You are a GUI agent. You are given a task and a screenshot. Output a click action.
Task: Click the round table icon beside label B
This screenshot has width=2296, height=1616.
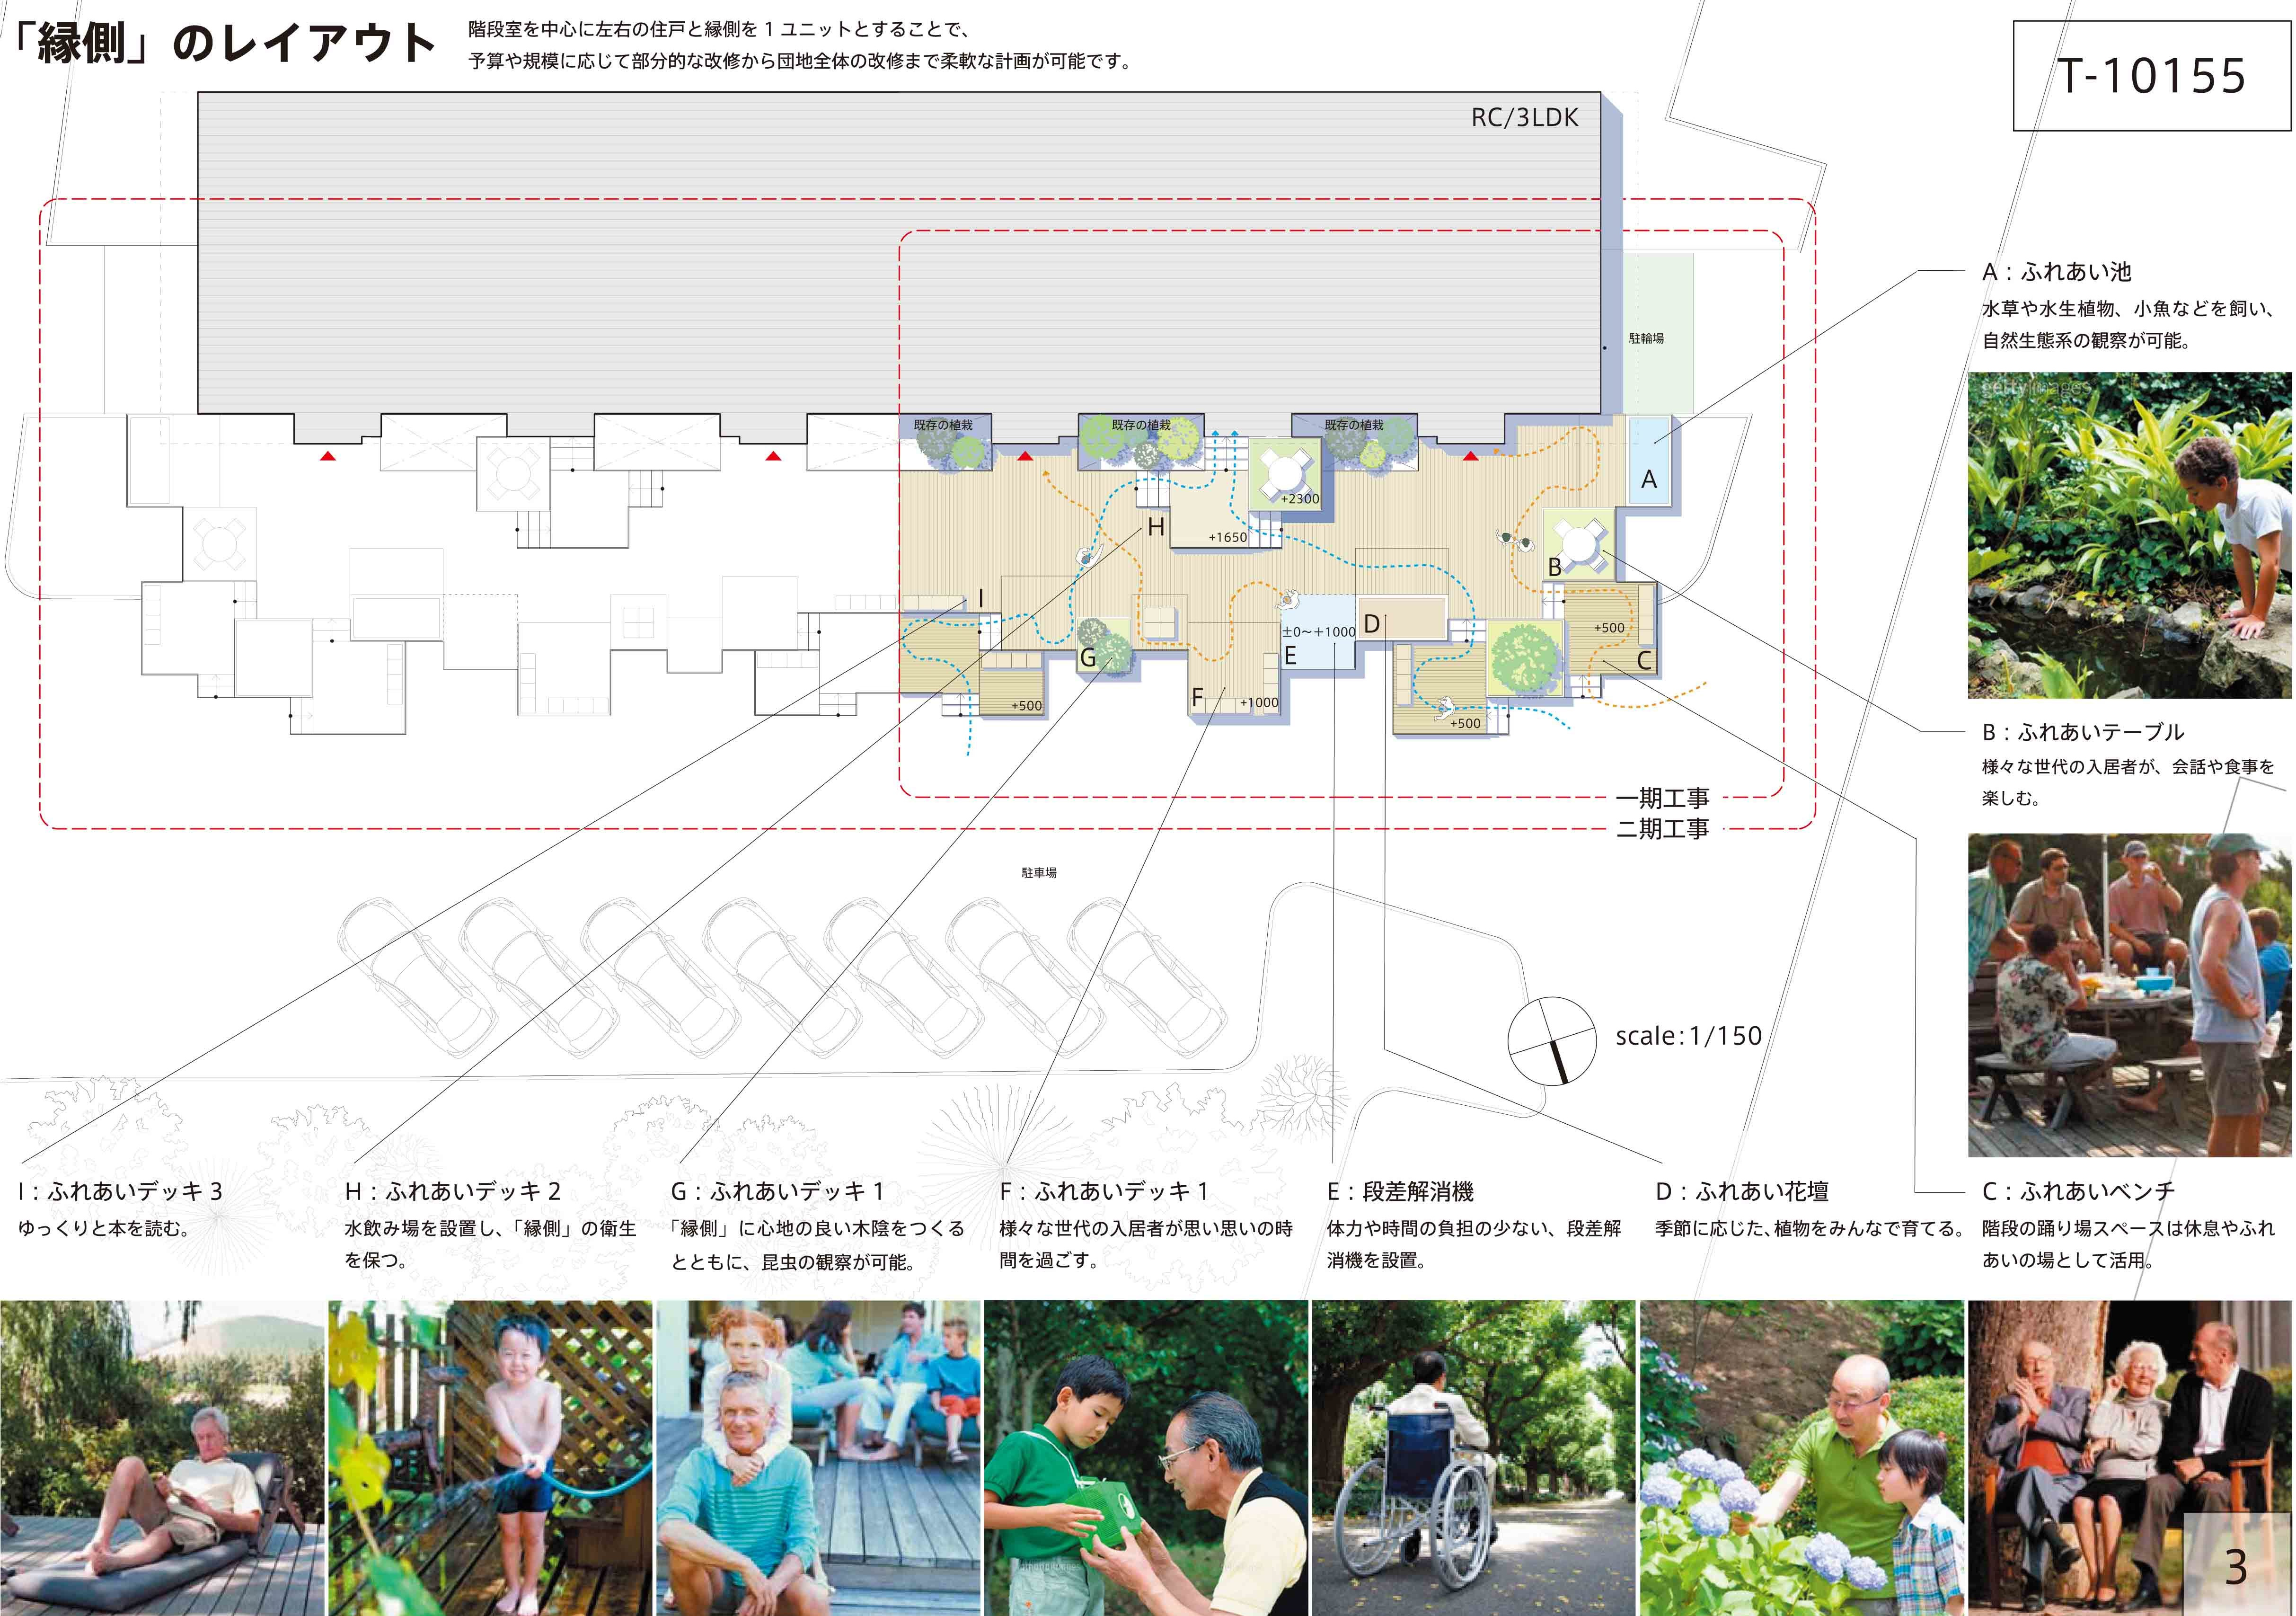tap(1579, 544)
